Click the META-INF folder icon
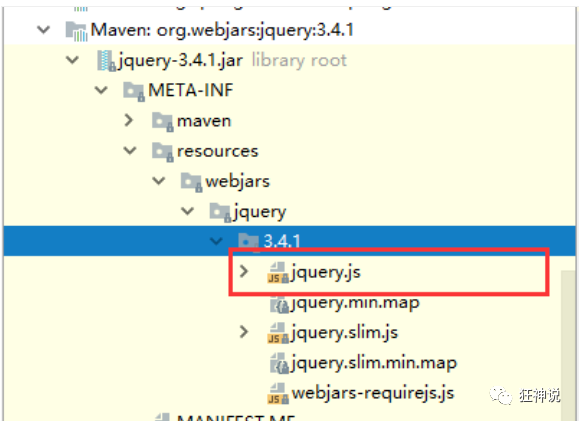The height and width of the screenshot is (429, 582). 134,91
